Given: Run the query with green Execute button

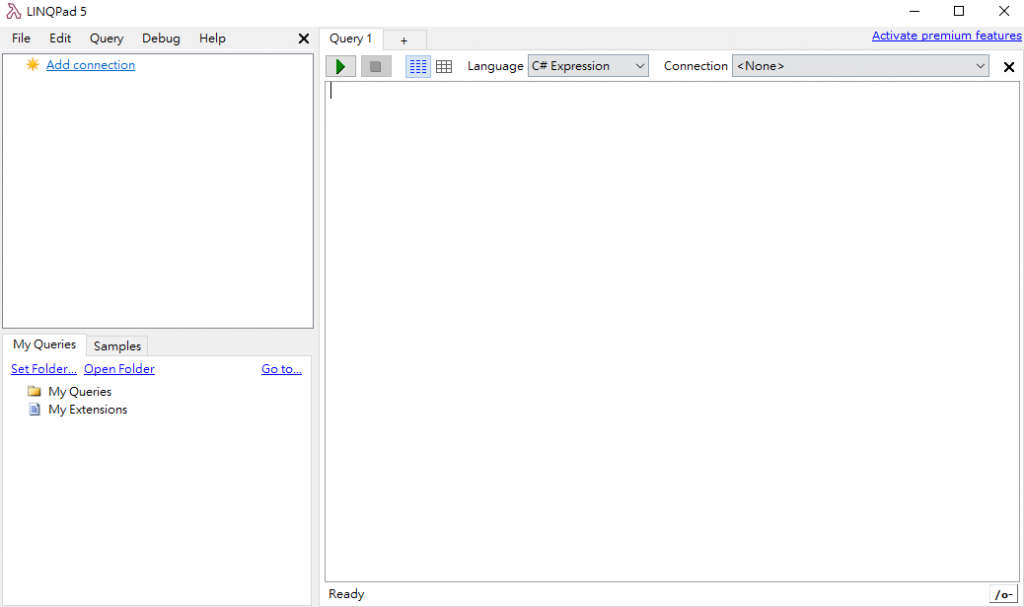Looking at the screenshot, I should click(340, 66).
